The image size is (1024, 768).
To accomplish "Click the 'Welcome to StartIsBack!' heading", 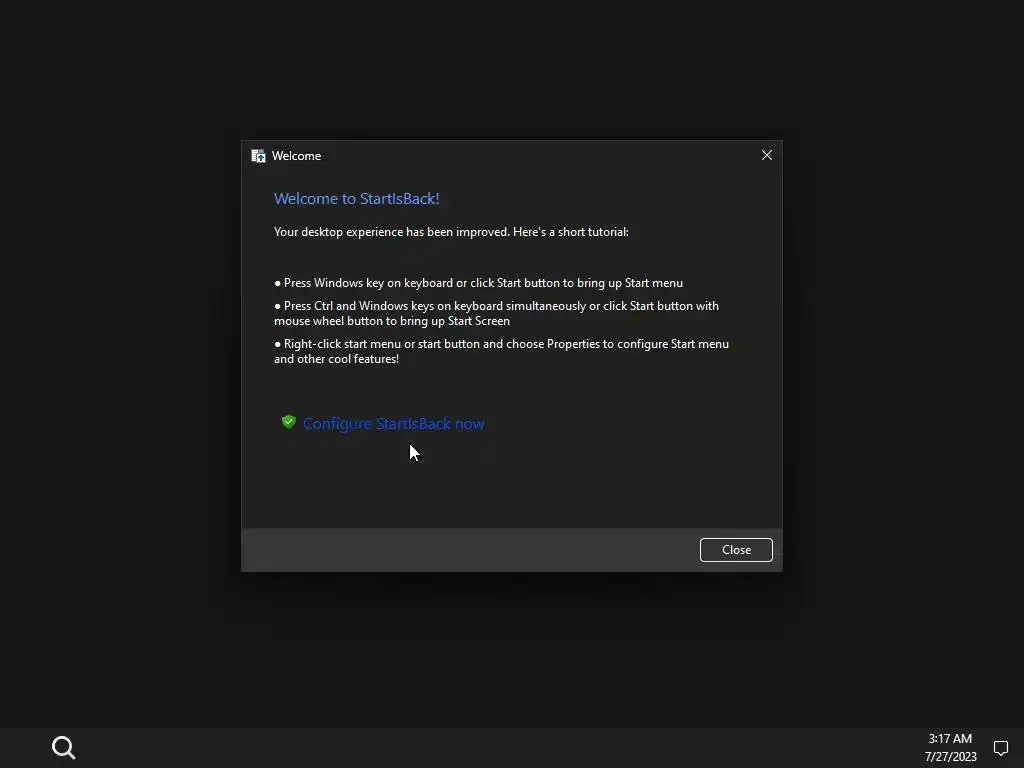I will coord(357,199).
